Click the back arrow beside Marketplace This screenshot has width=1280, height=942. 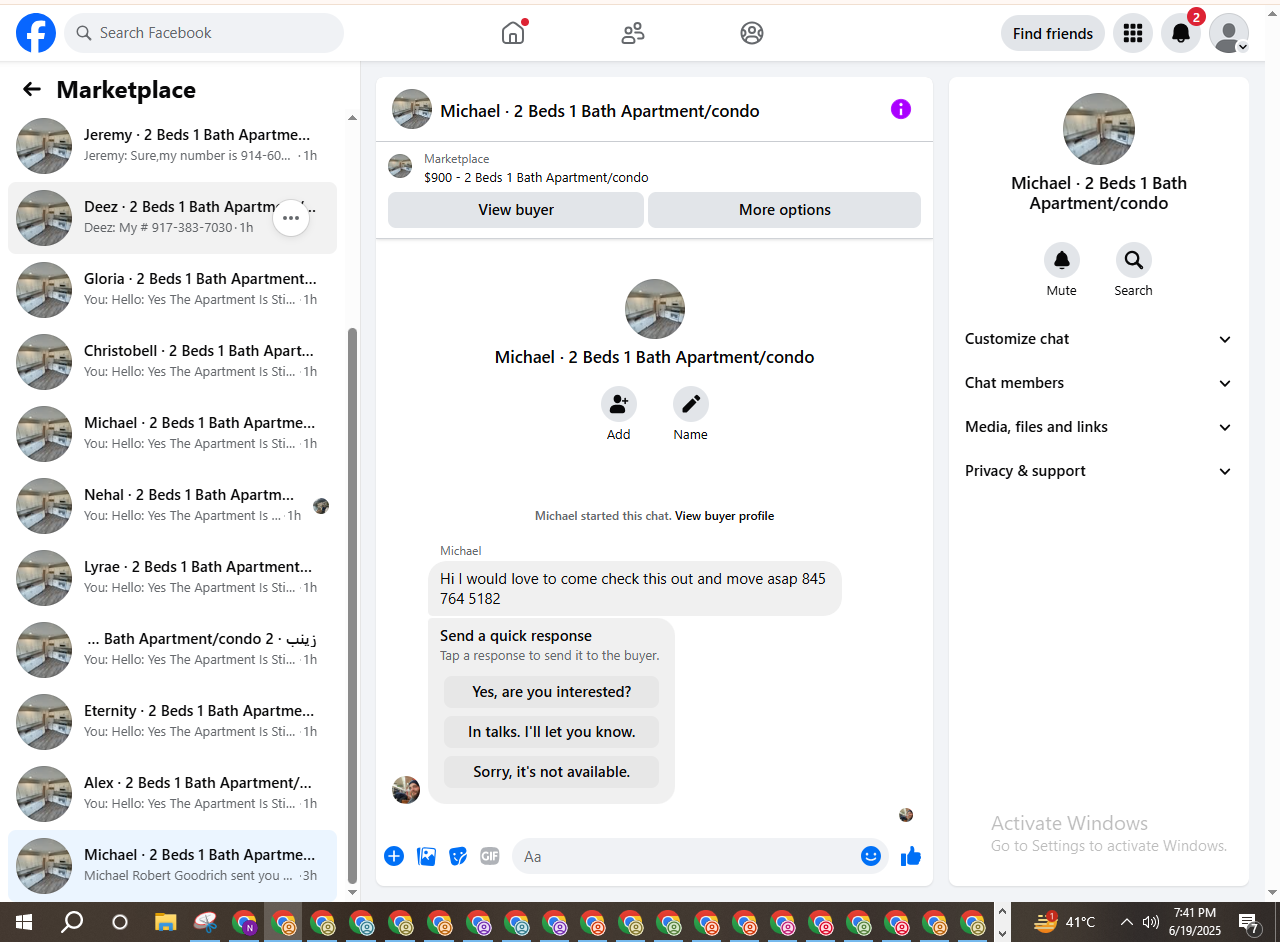pyautogui.click(x=32, y=90)
